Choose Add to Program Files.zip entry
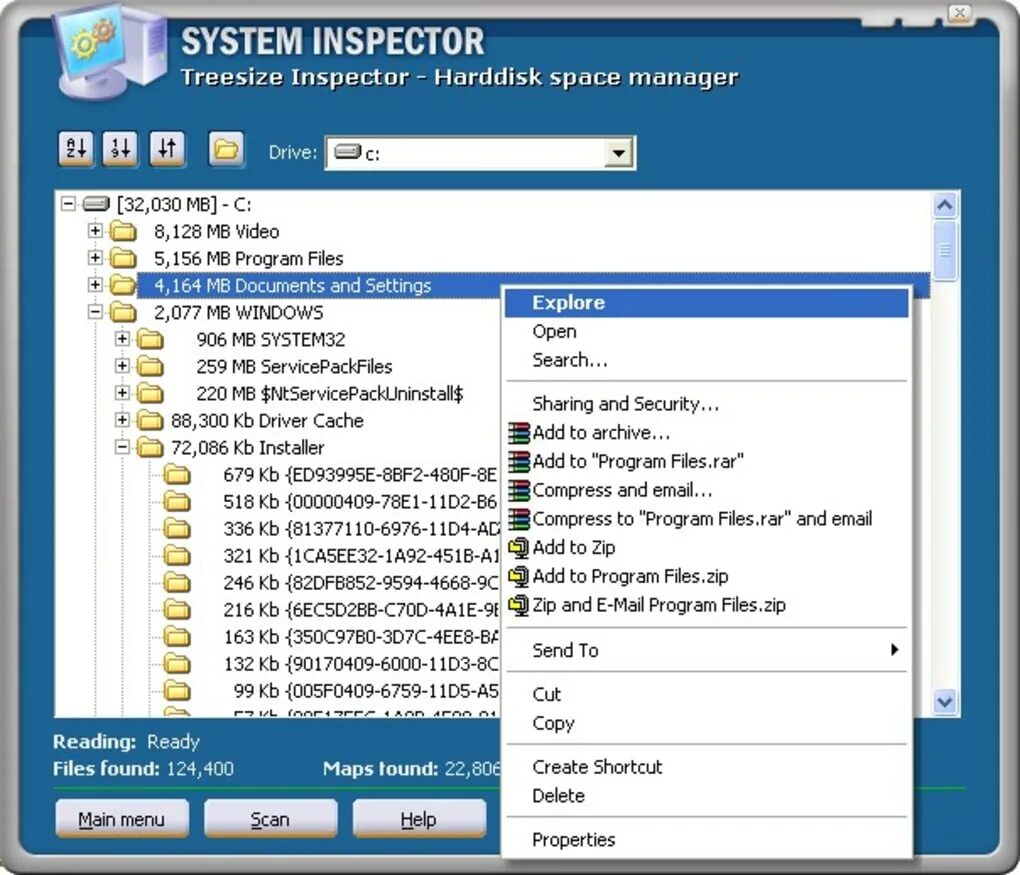This screenshot has height=875, width=1020. [x=706, y=576]
